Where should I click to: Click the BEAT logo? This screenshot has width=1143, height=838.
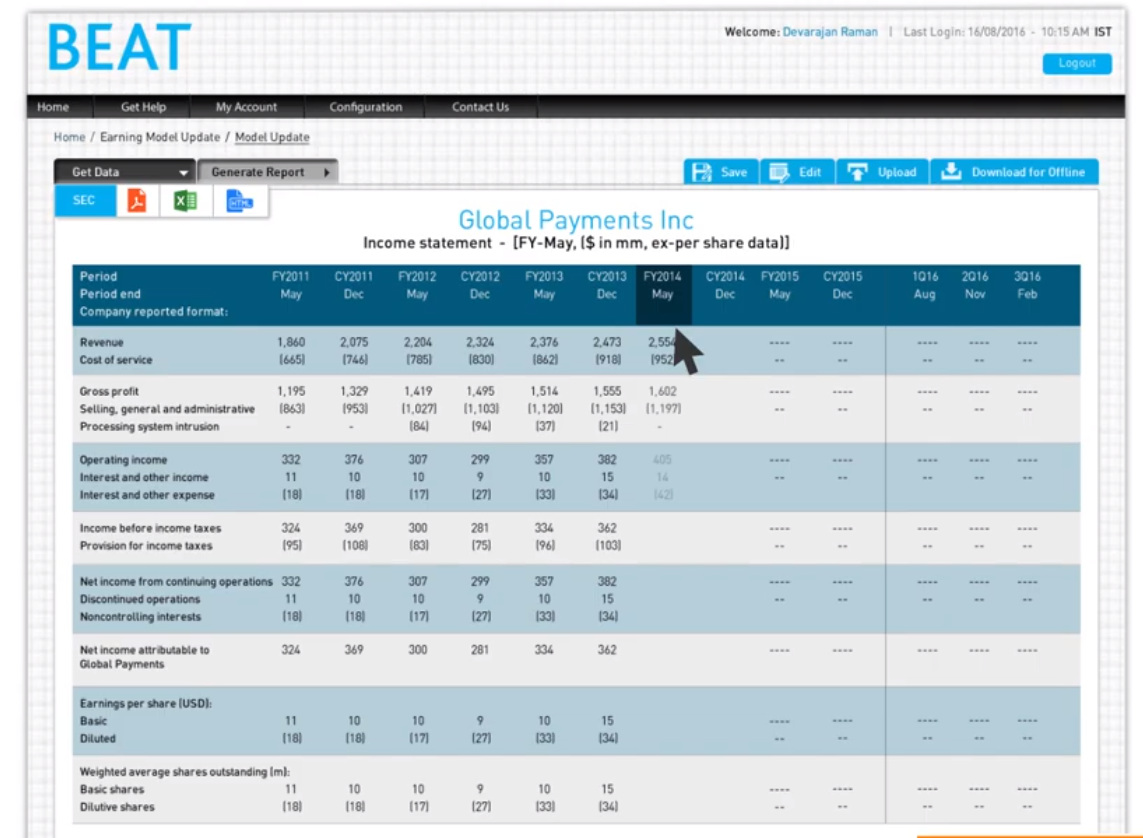[120, 47]
